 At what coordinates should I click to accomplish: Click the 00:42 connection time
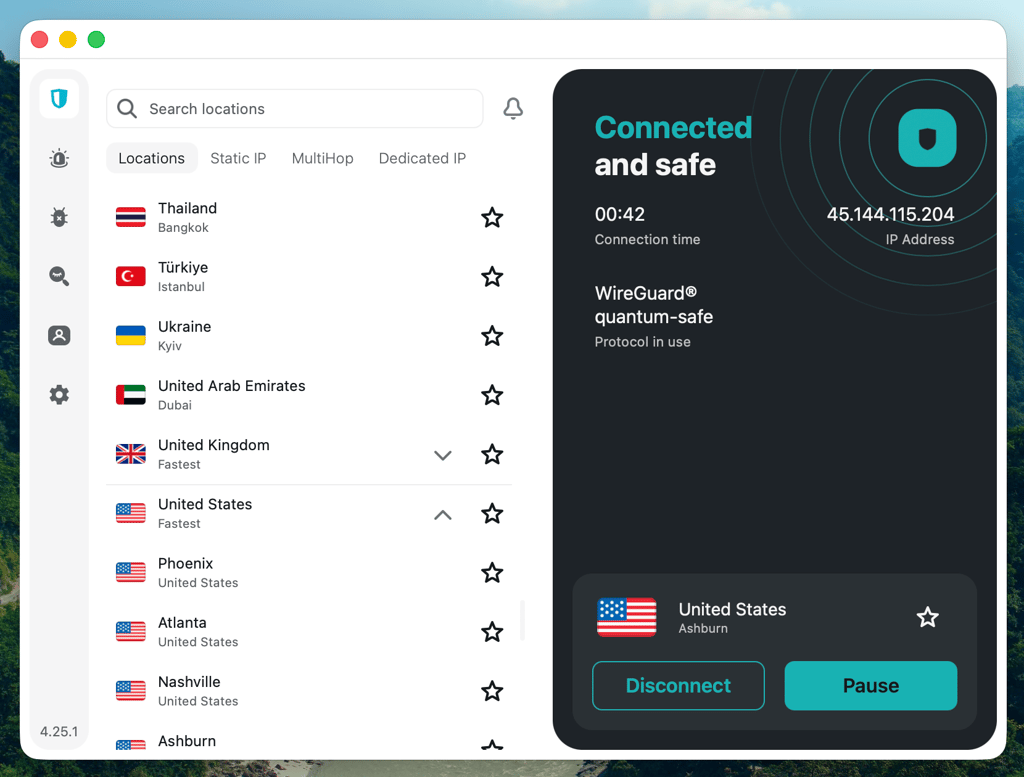coord(620,214)
